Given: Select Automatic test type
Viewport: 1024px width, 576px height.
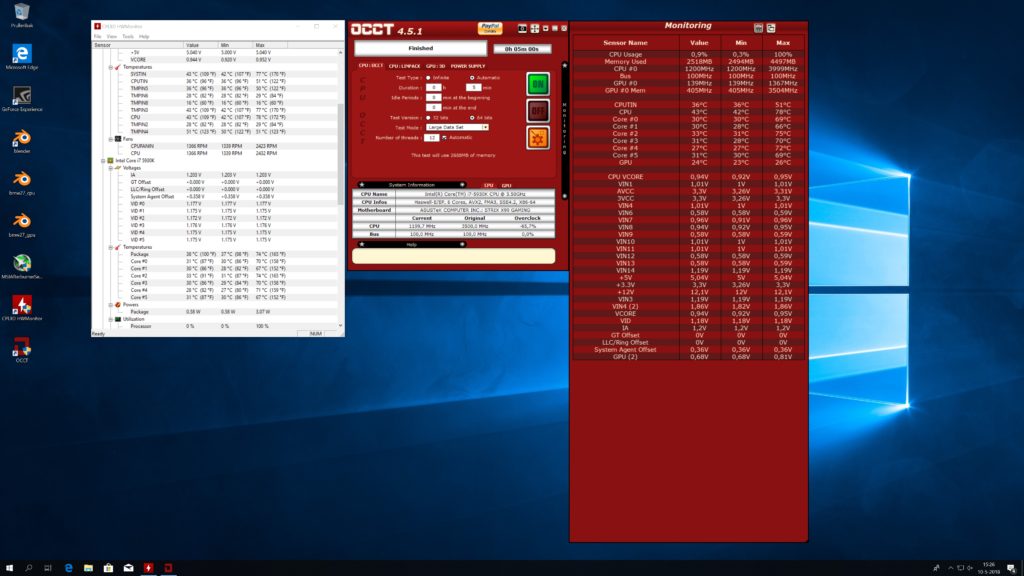Looking at the screenshot, I should [x=472, y=78].
